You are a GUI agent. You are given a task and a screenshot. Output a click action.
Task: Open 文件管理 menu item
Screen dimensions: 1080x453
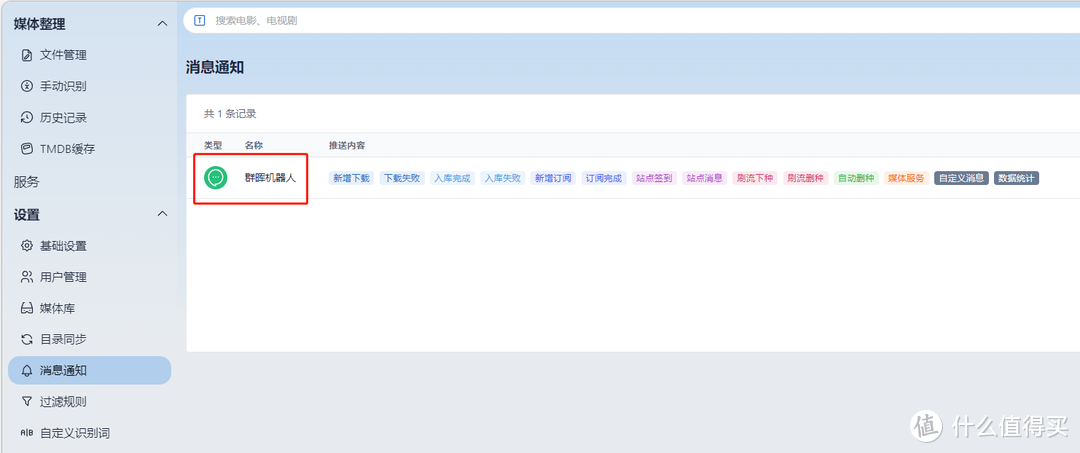(x=90, y=55)
